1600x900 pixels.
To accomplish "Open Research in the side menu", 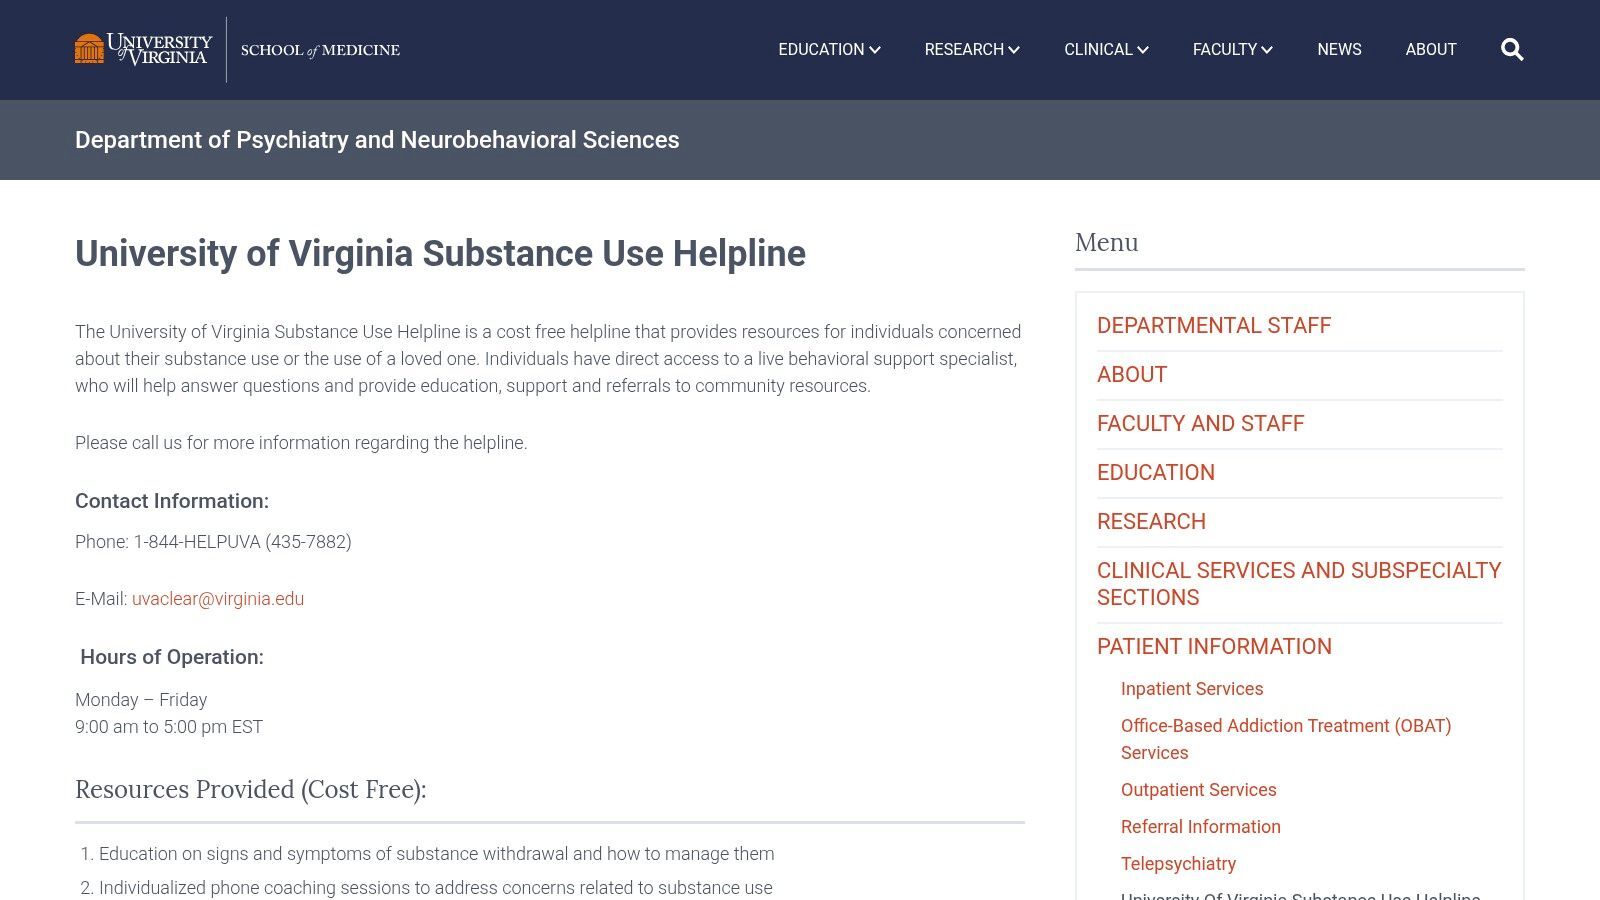I will (1151, 522).
